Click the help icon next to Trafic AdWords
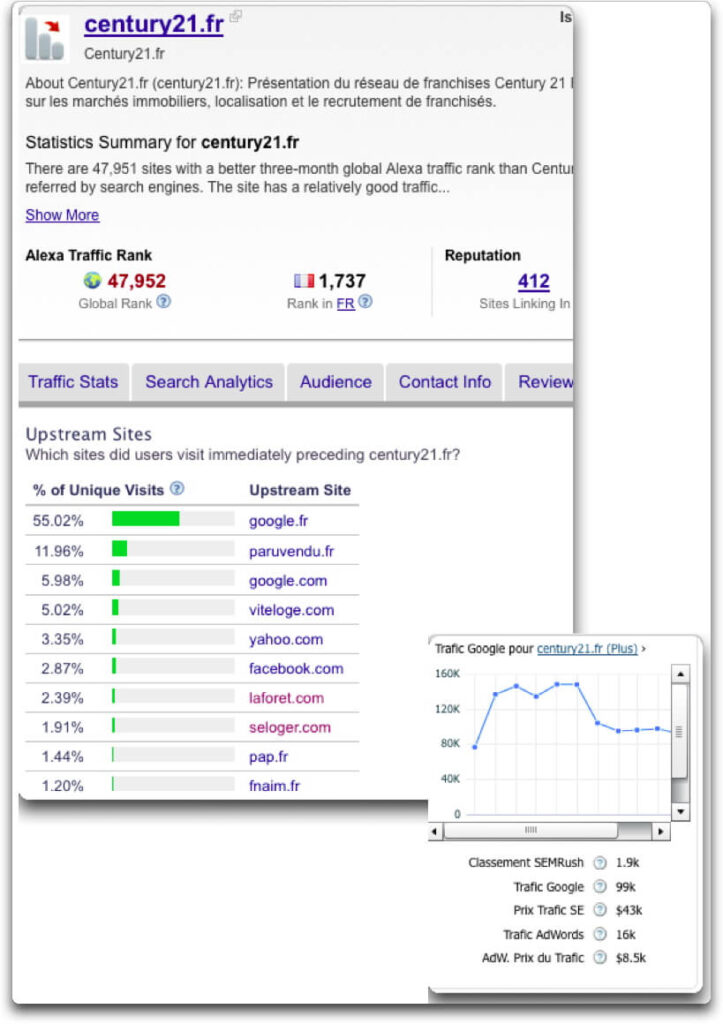The image size is (723, 1024). 600,935
